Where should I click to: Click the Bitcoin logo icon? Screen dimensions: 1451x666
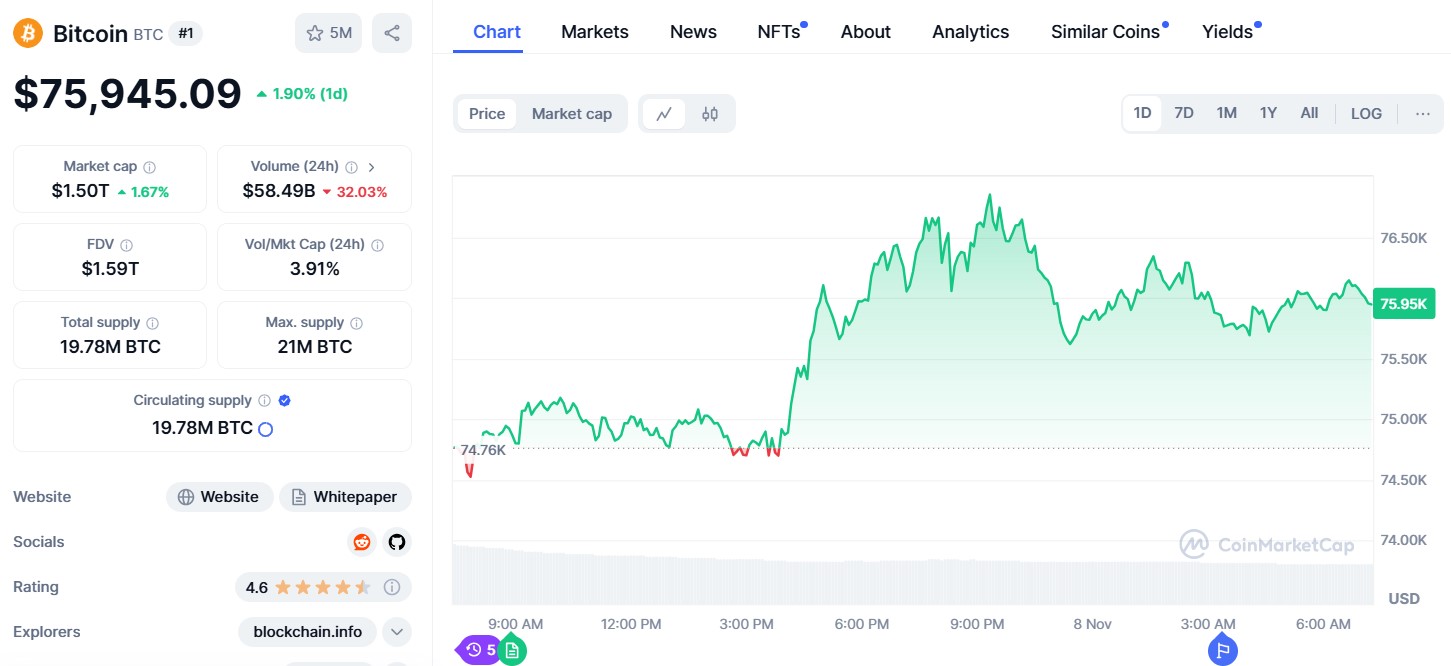pyautogui.click(x=28, y=33)
